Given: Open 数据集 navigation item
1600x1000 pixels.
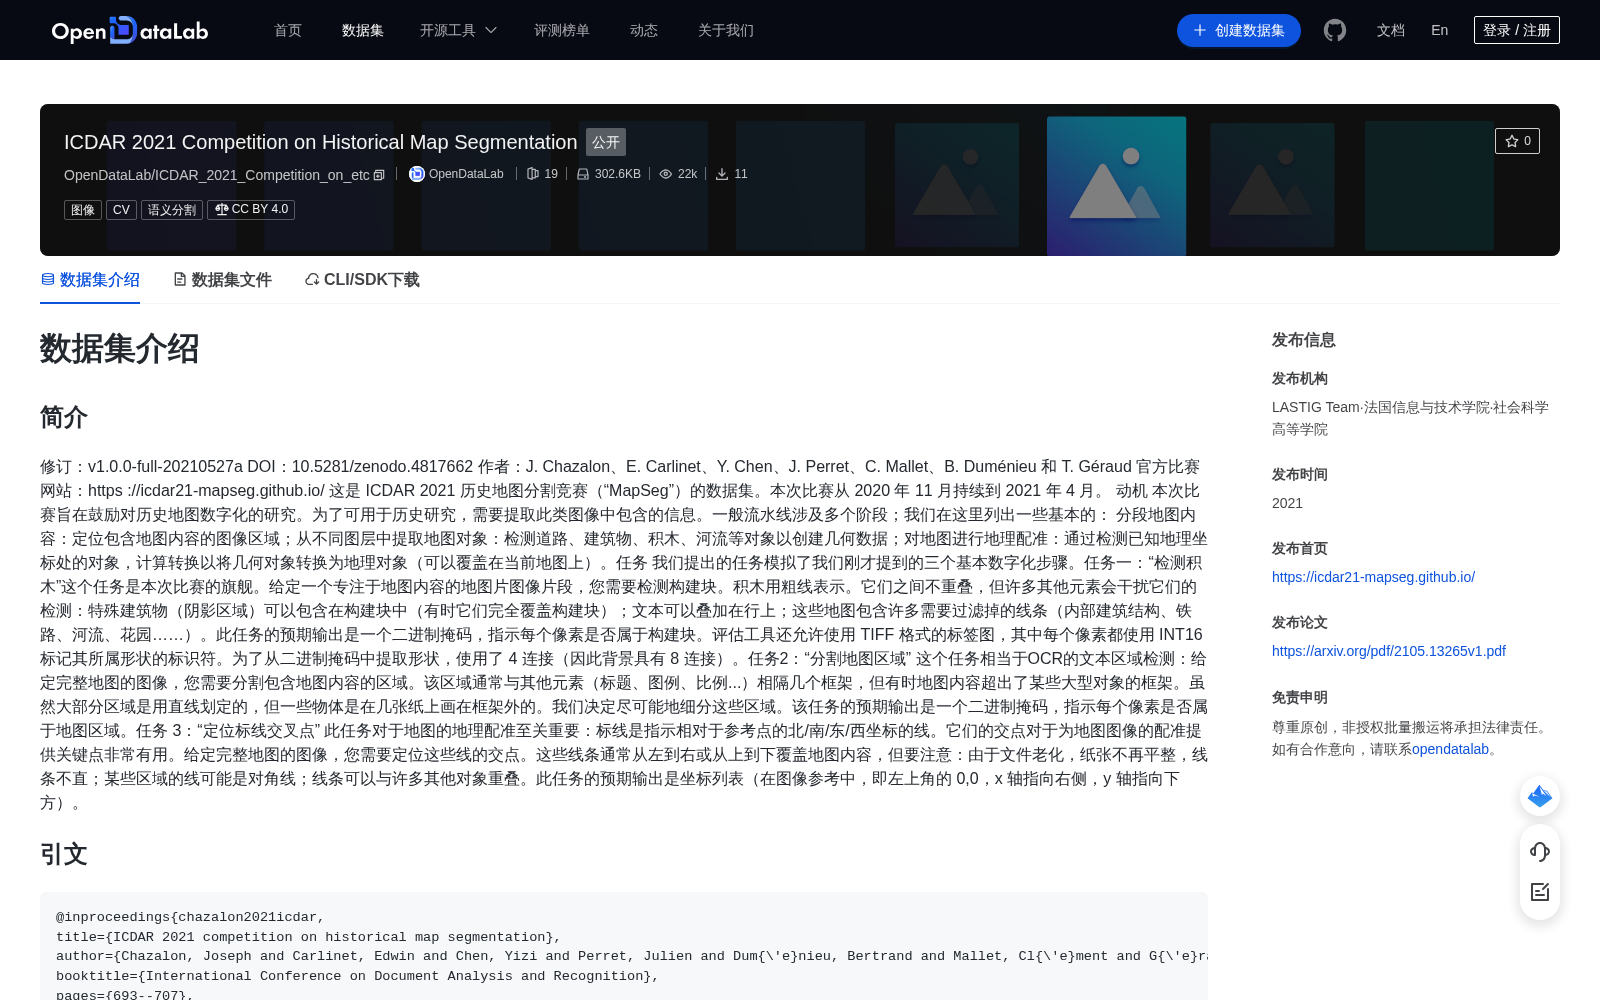Looking at the screenshot, I should tap(363, 30).
